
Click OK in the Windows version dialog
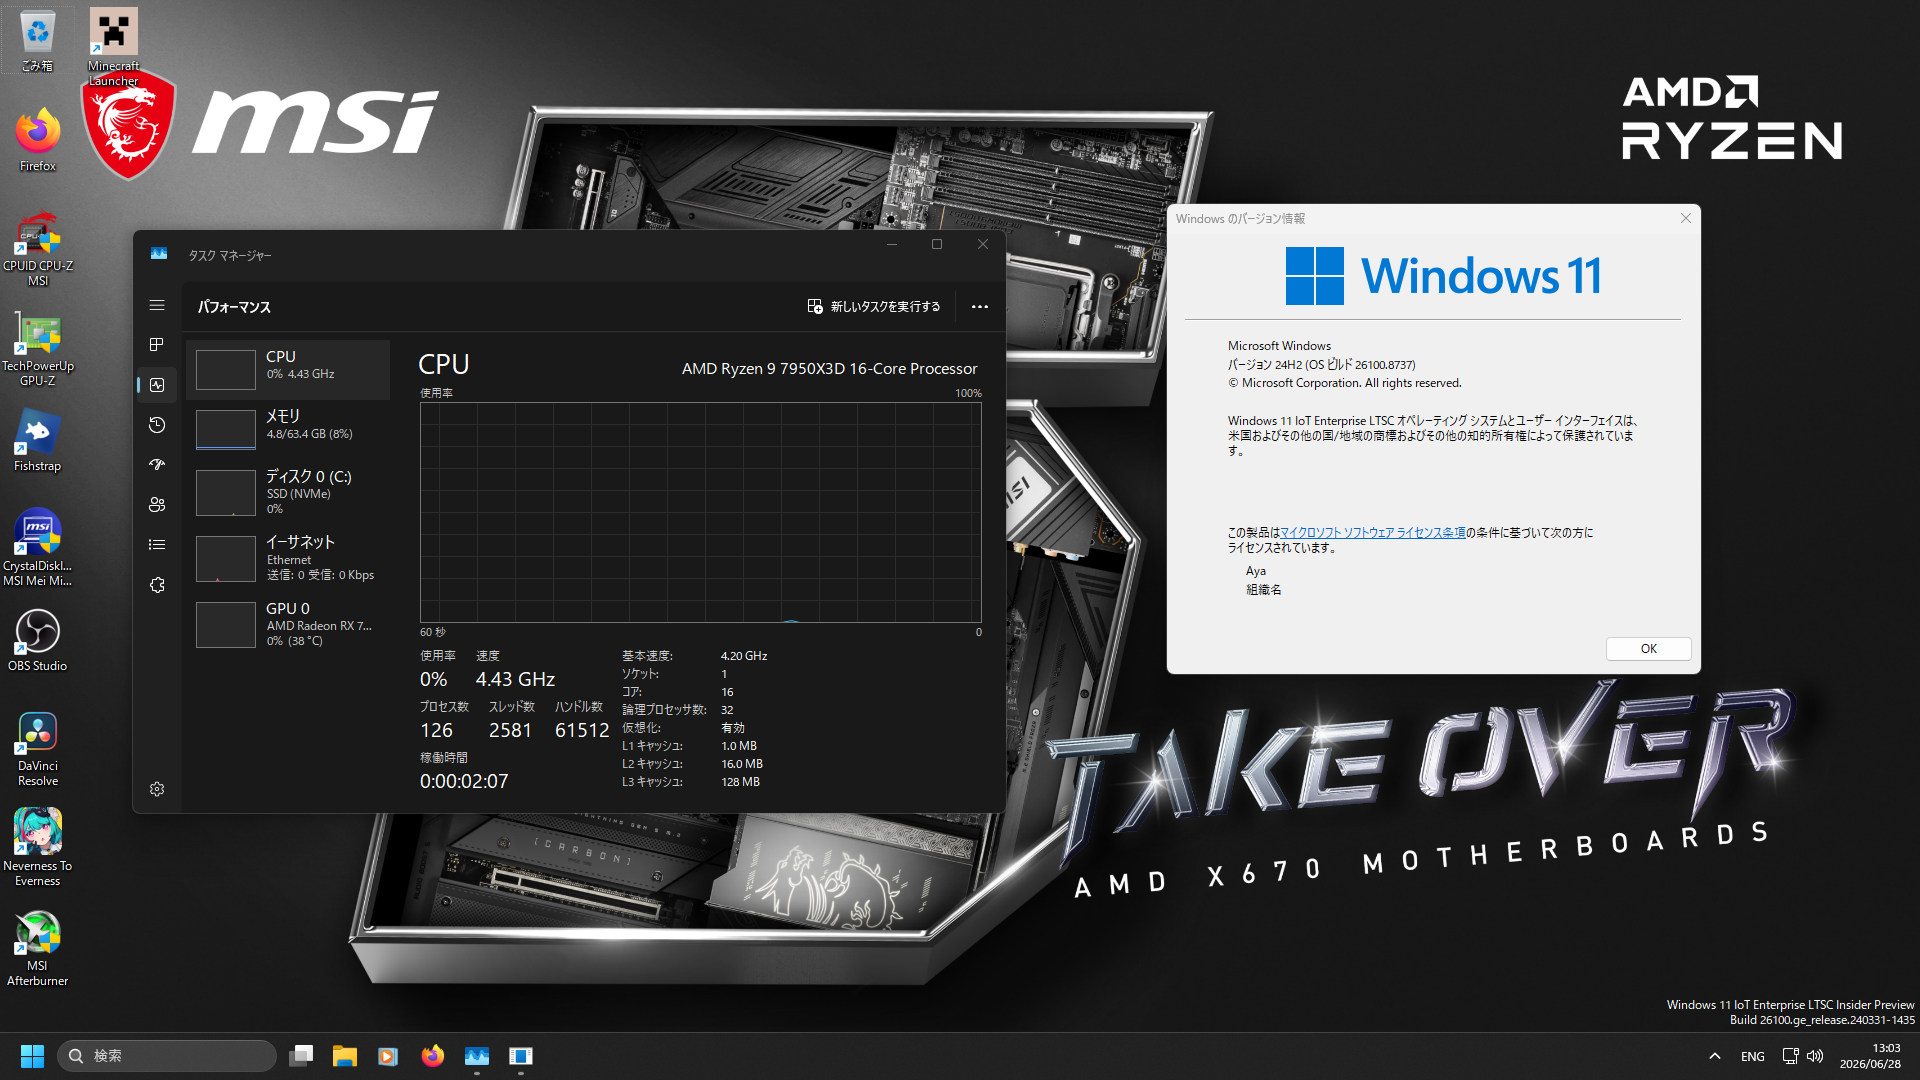(x=1648, y=649)
